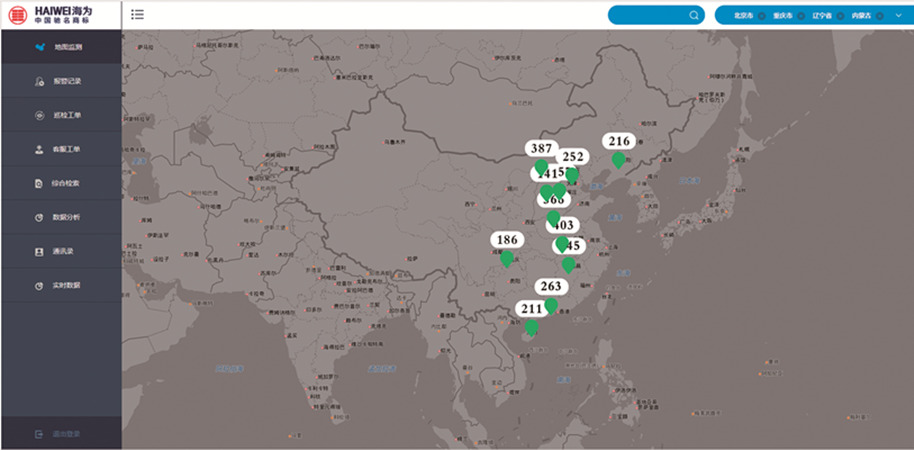Toggle the round button next to 北京市
Viewport: 914px width, 450px height.
pyautogui.click(x=762, y=15)
